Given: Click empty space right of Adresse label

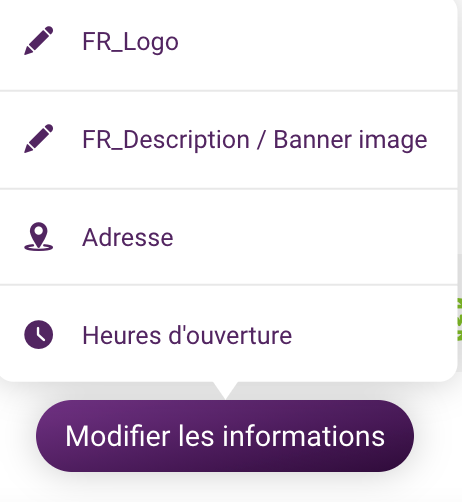Looking at the screenshot, I should (x=313, y=237).
